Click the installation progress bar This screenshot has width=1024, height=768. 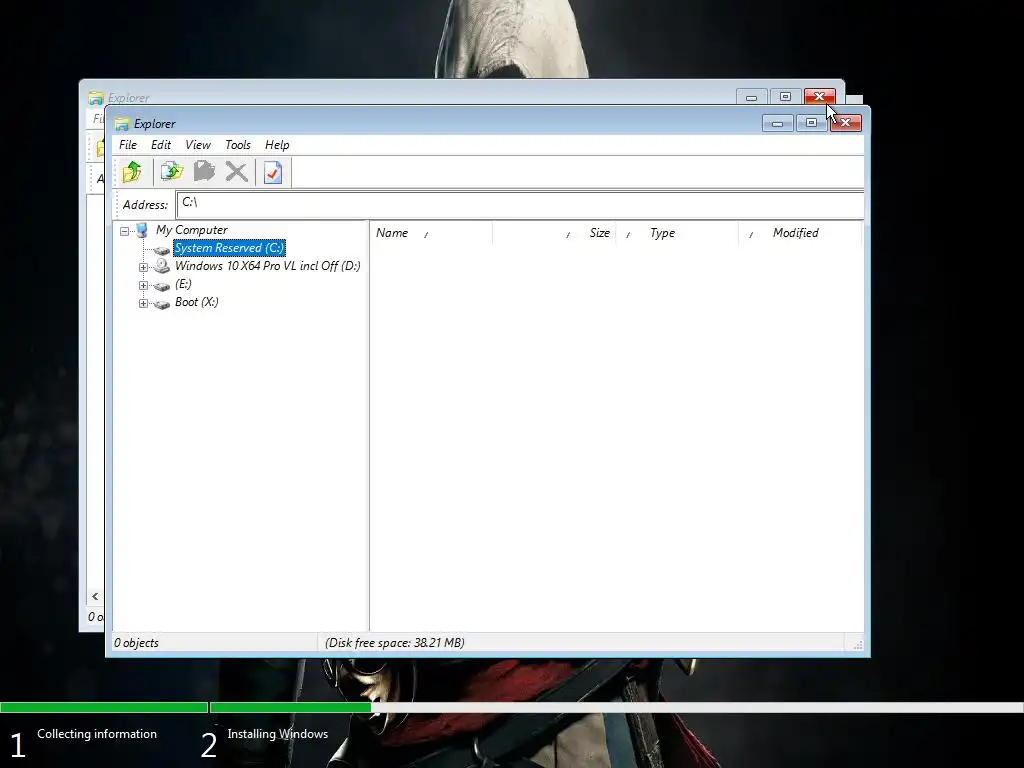coord(512,708)
